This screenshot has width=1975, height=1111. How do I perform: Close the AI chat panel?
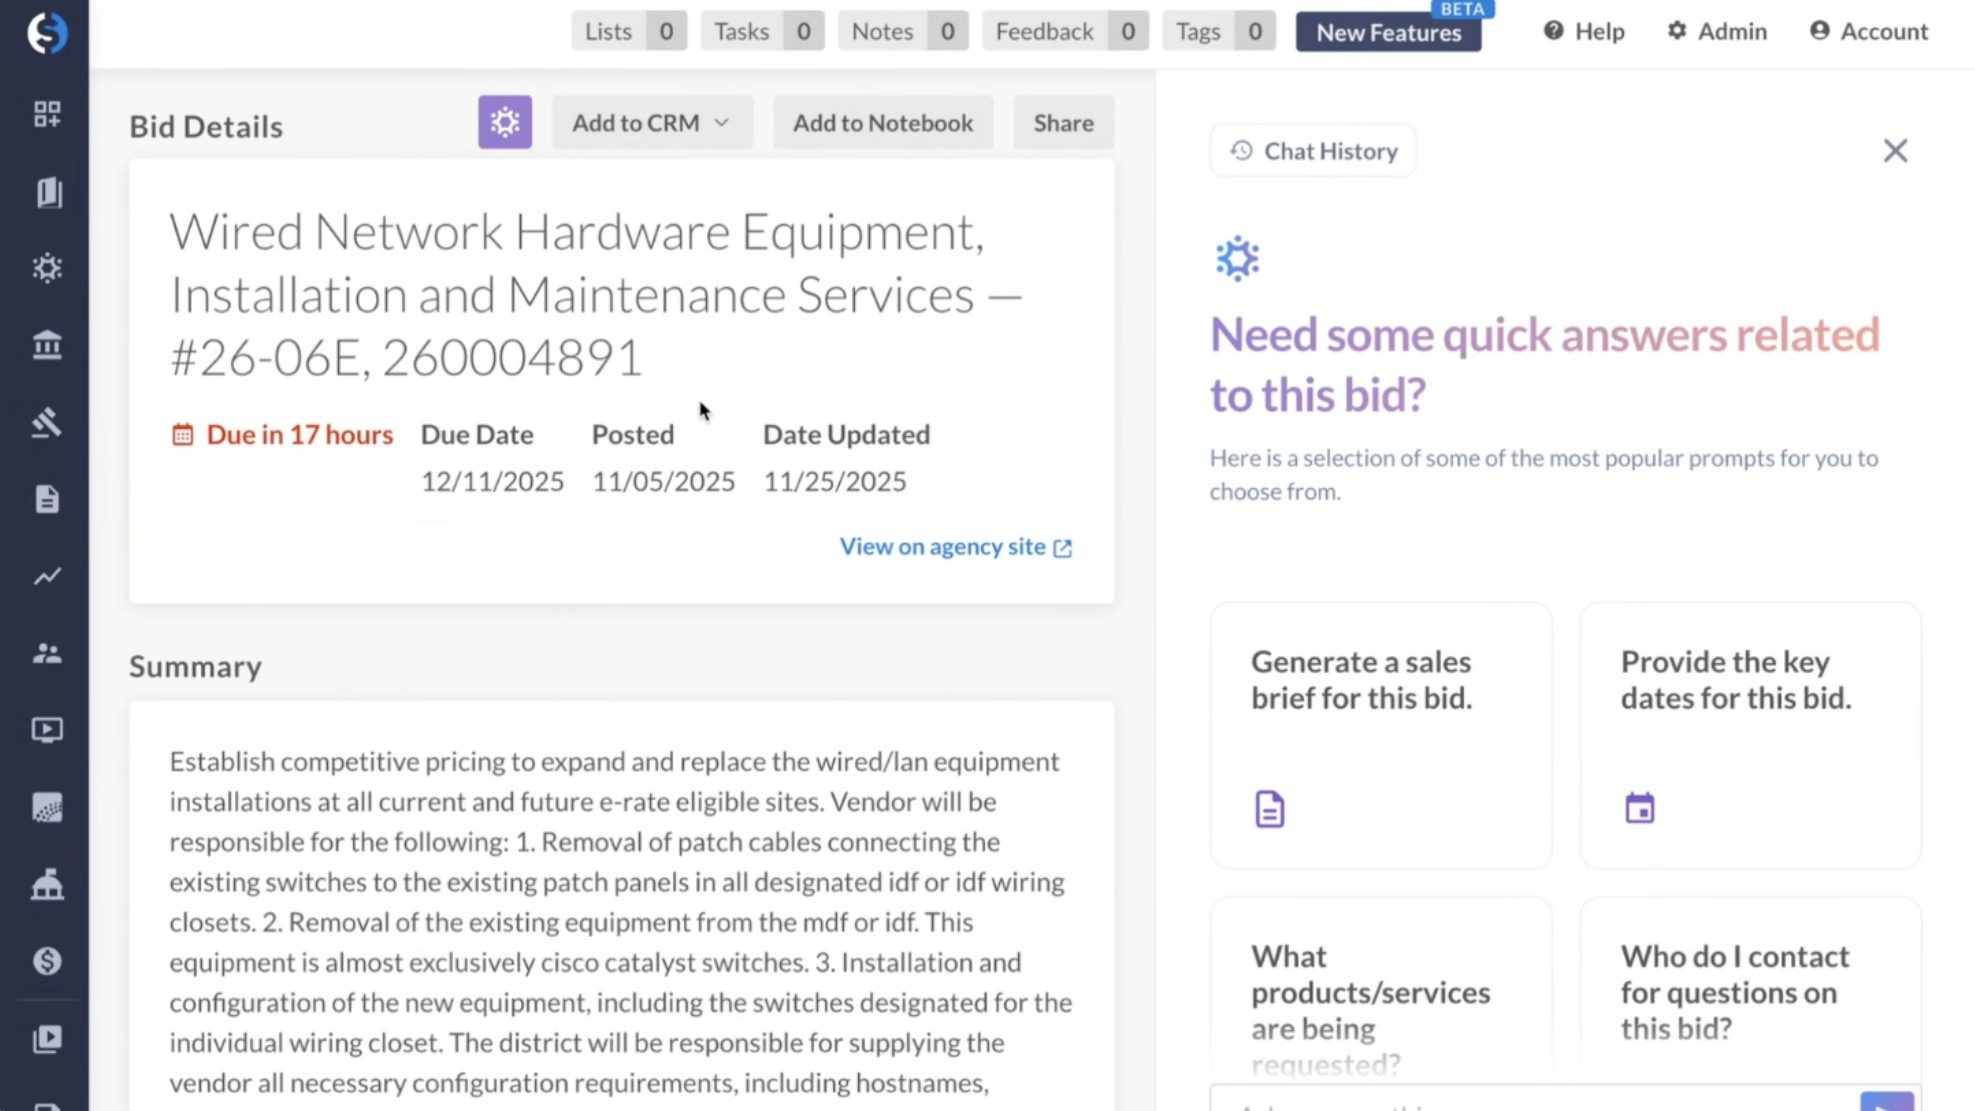(x=1894, y=151)
